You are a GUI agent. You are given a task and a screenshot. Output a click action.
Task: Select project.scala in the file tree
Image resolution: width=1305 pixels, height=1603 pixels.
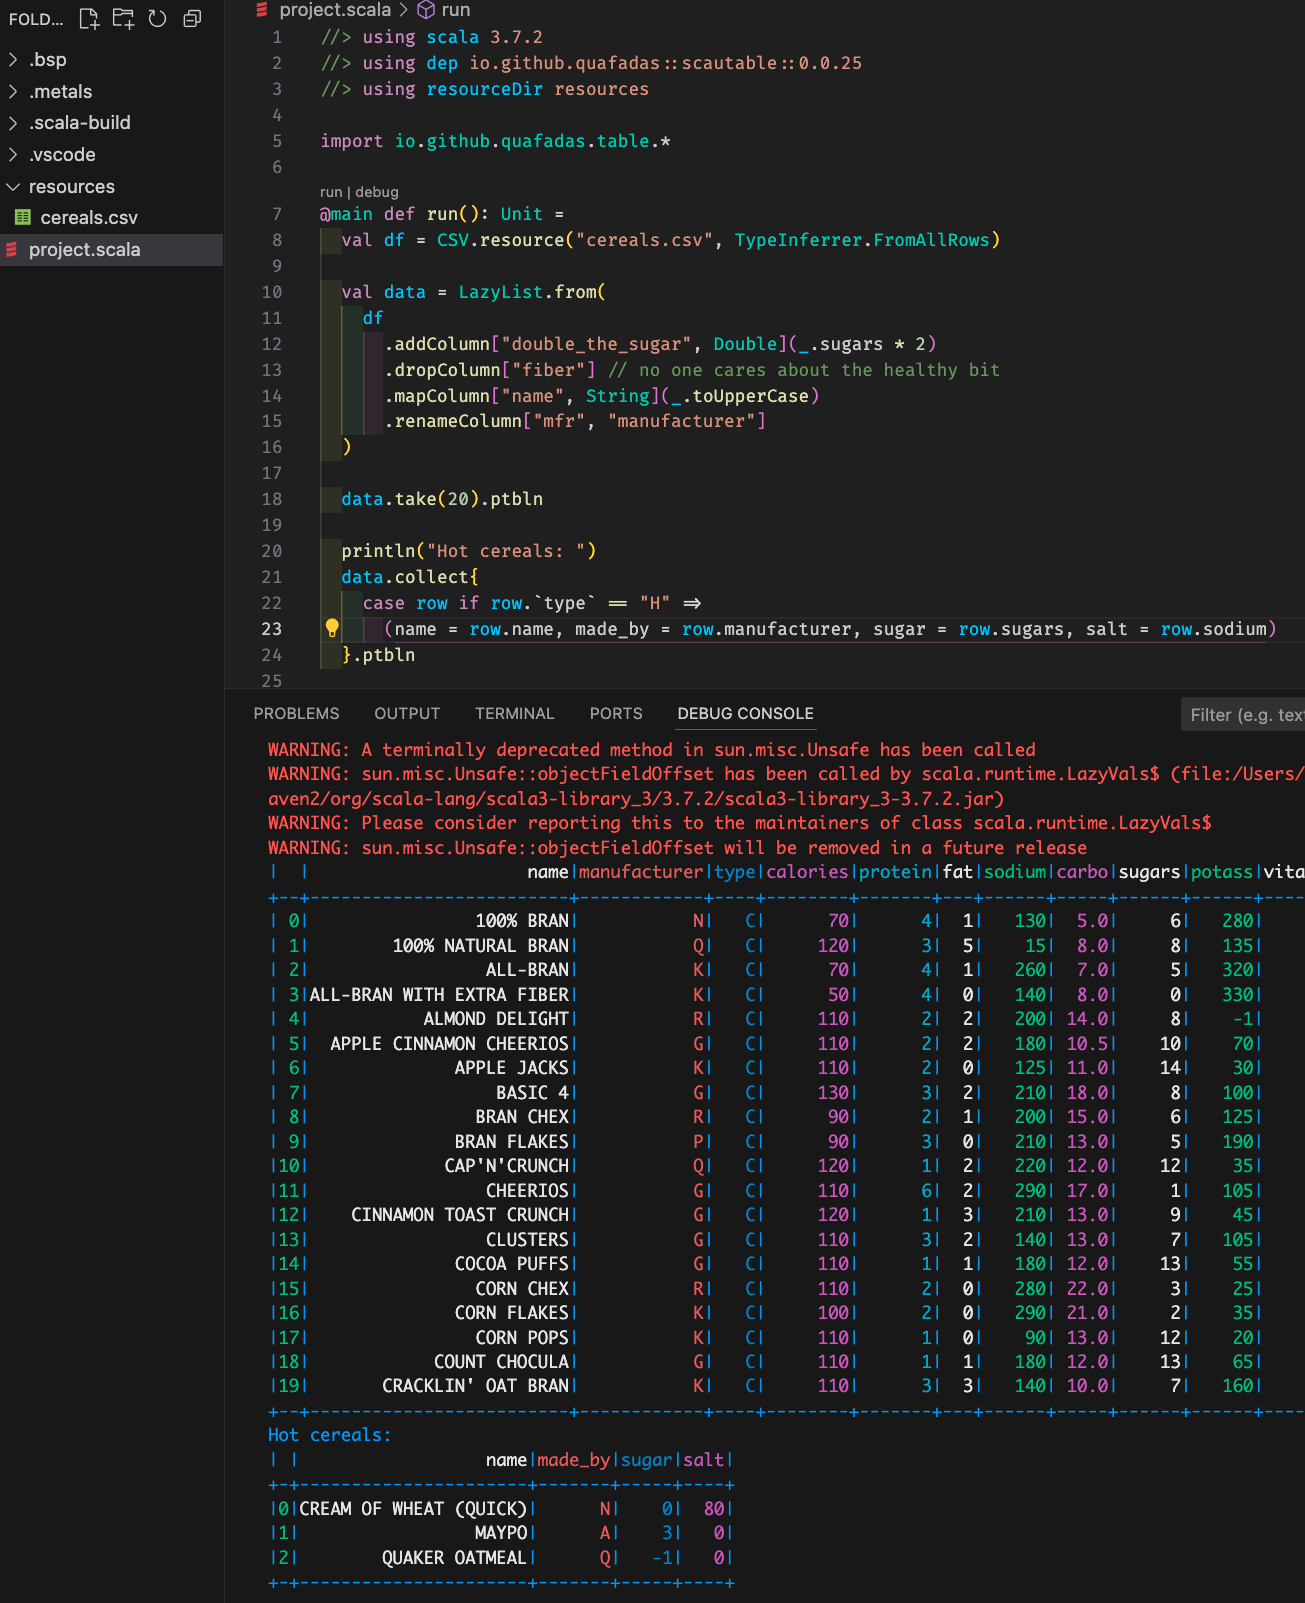[x=111, y=250]
